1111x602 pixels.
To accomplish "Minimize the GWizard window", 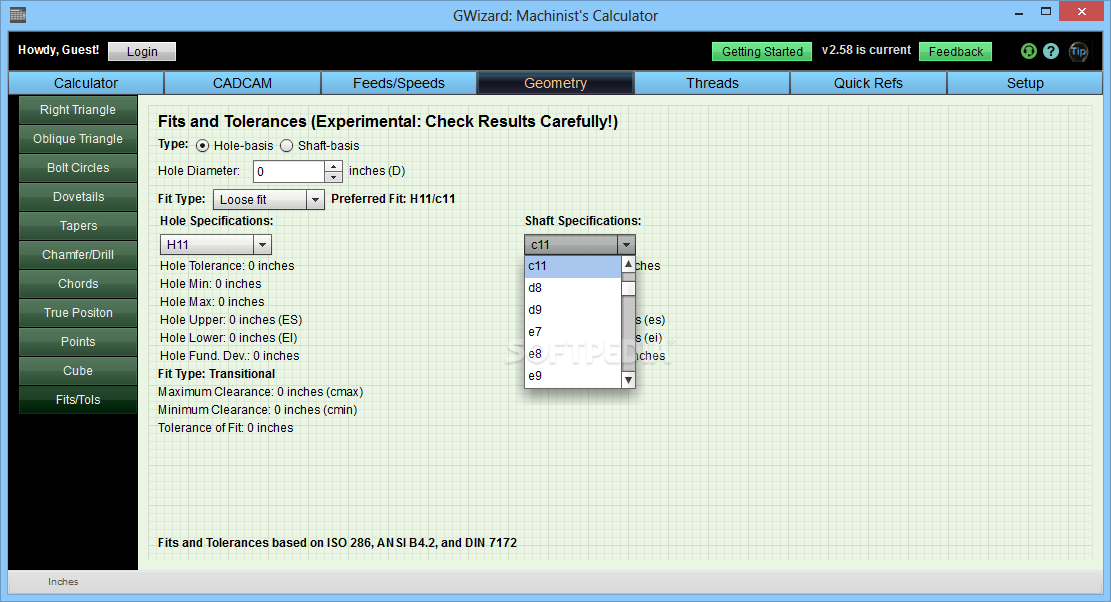I will coord(1019,13).
